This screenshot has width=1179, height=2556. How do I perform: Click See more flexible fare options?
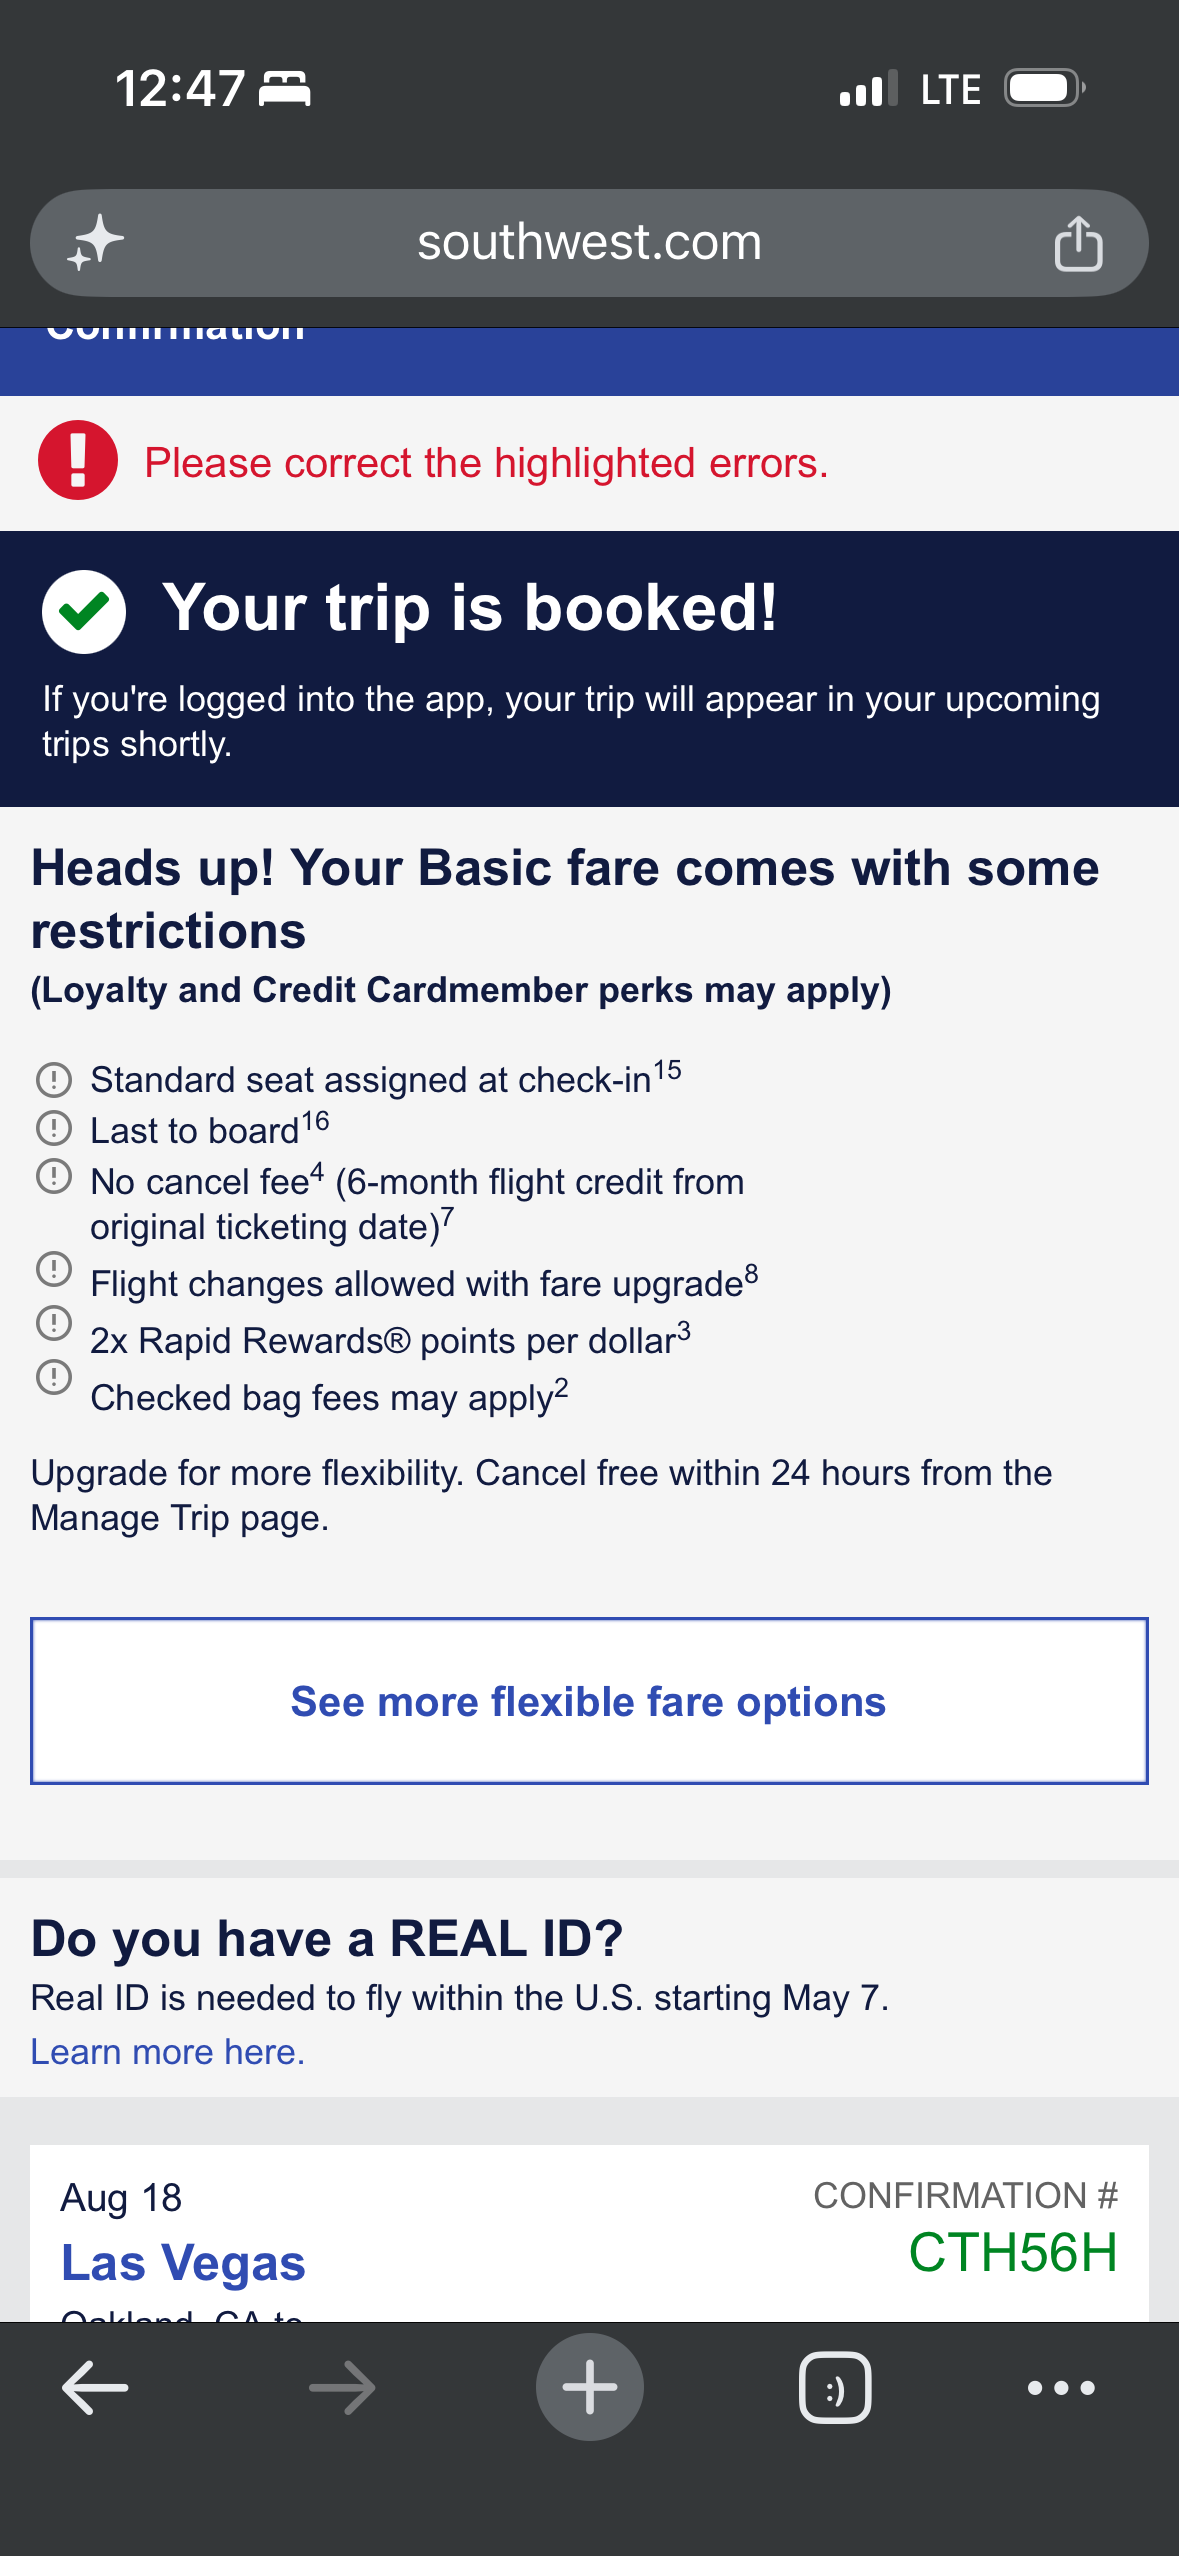589,1700
